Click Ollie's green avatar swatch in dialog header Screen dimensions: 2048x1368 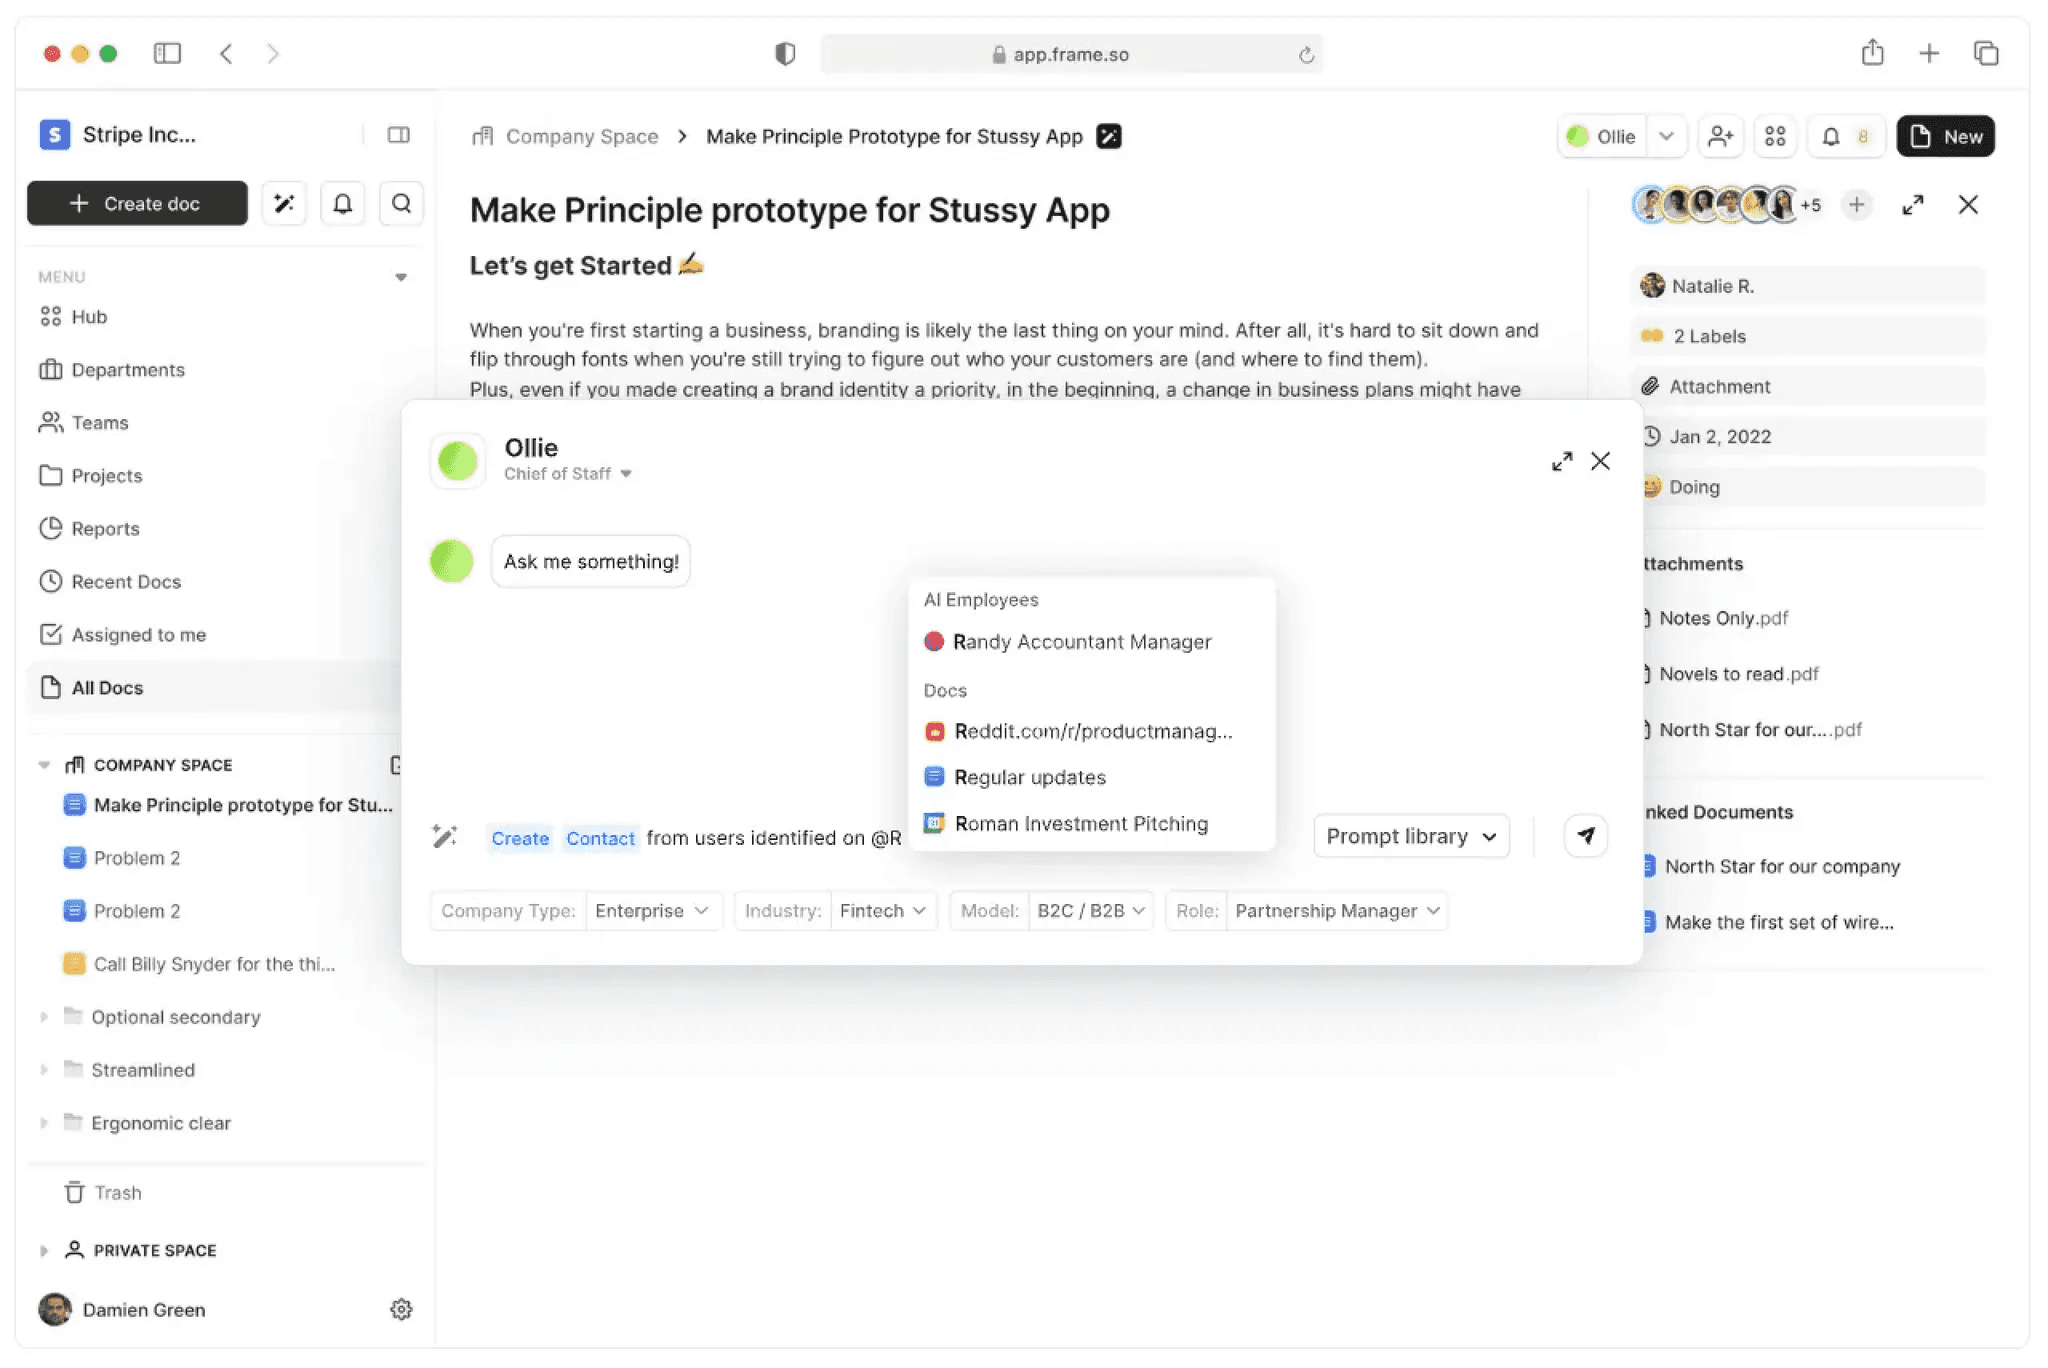point(458,461)
